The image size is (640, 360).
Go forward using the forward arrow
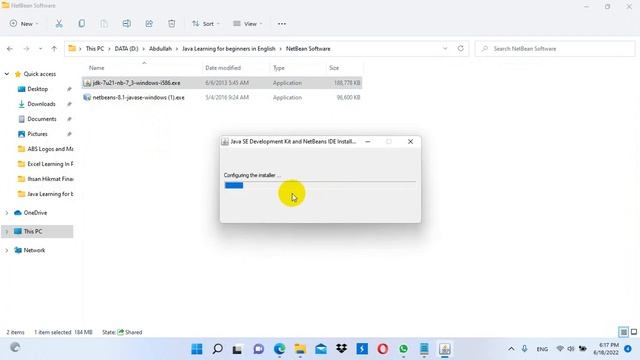coord(26,49)
